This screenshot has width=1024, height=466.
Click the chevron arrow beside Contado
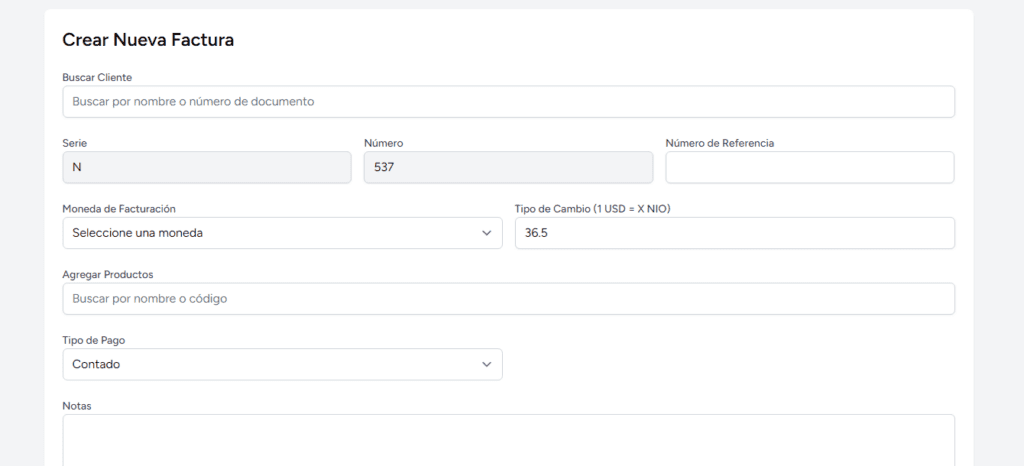click(486, 364)
